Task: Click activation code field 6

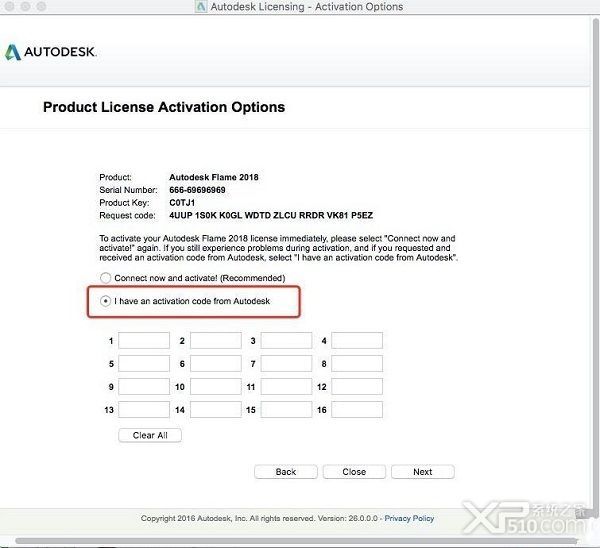Action: coord(216,363)
